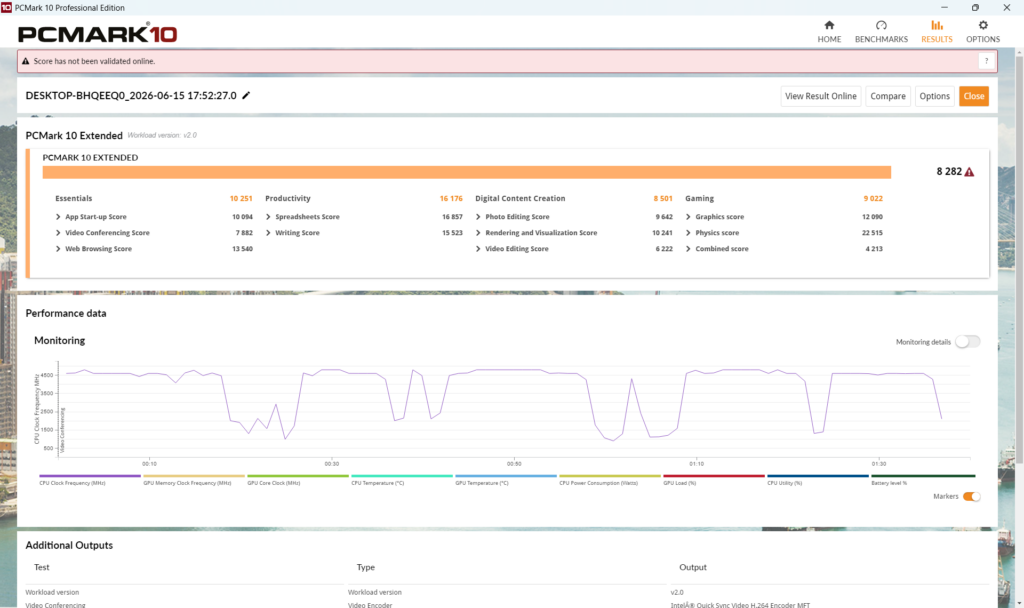Click the Gaming score 9 022
The image size is (1024, 608).
[x=873, y=199]
